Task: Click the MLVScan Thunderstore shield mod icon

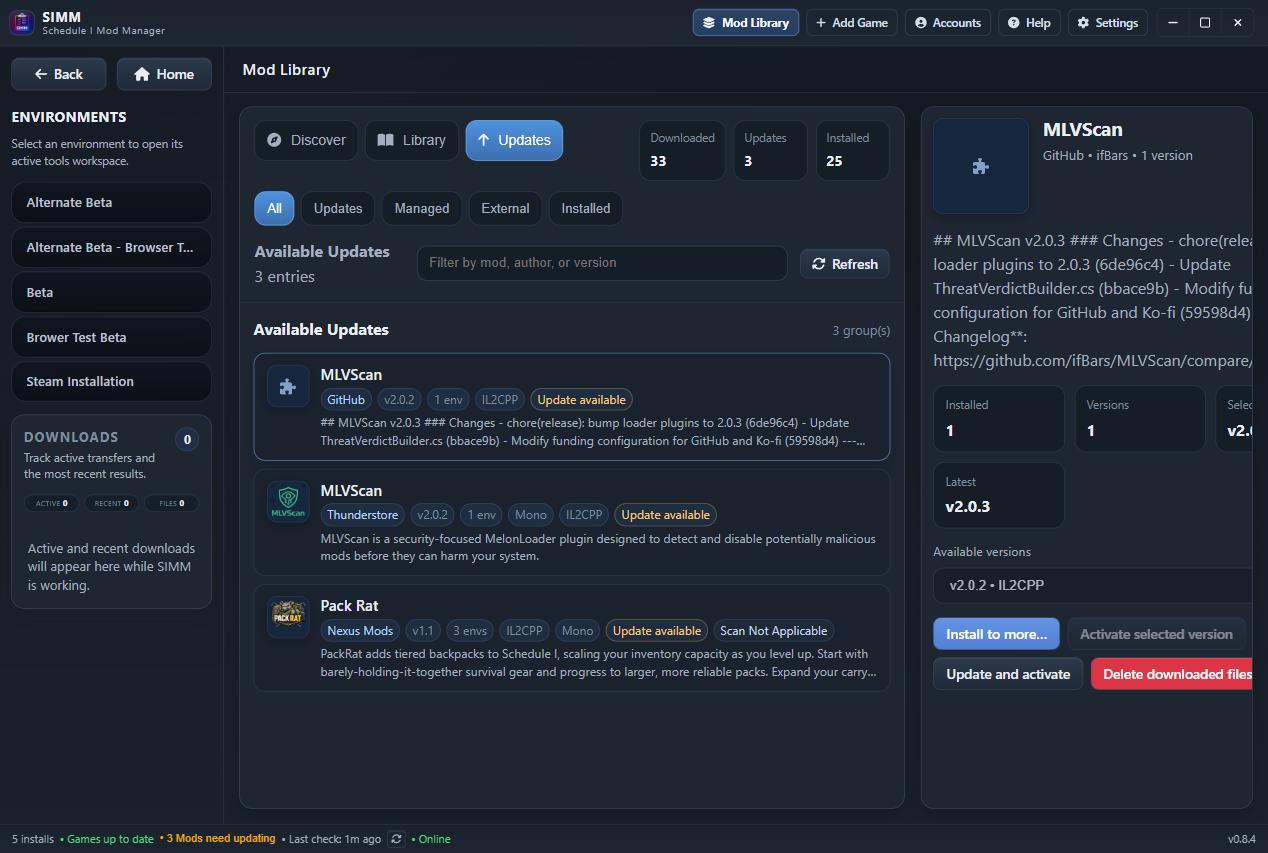Action: coord(288,502)
